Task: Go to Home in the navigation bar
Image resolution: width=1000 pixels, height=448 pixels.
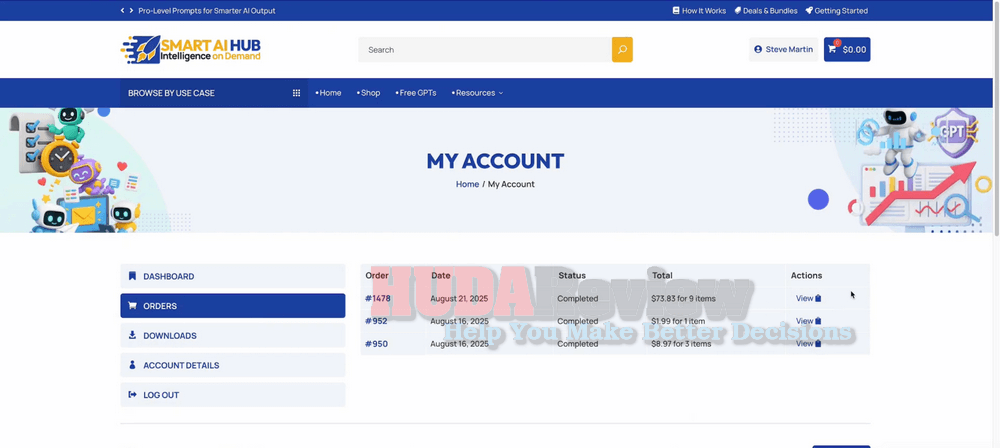Action: click(x=328, y=93)
